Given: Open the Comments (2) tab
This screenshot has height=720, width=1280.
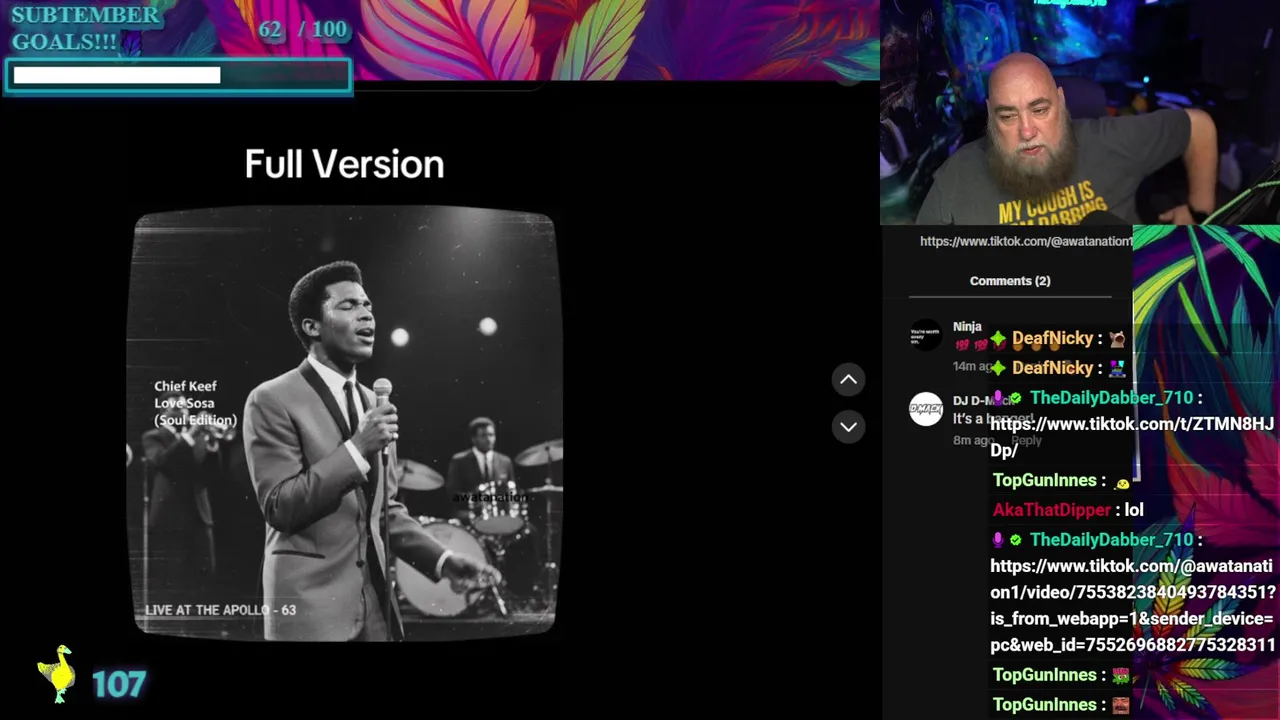Looking at the screenshot, I should [1010, 281].
